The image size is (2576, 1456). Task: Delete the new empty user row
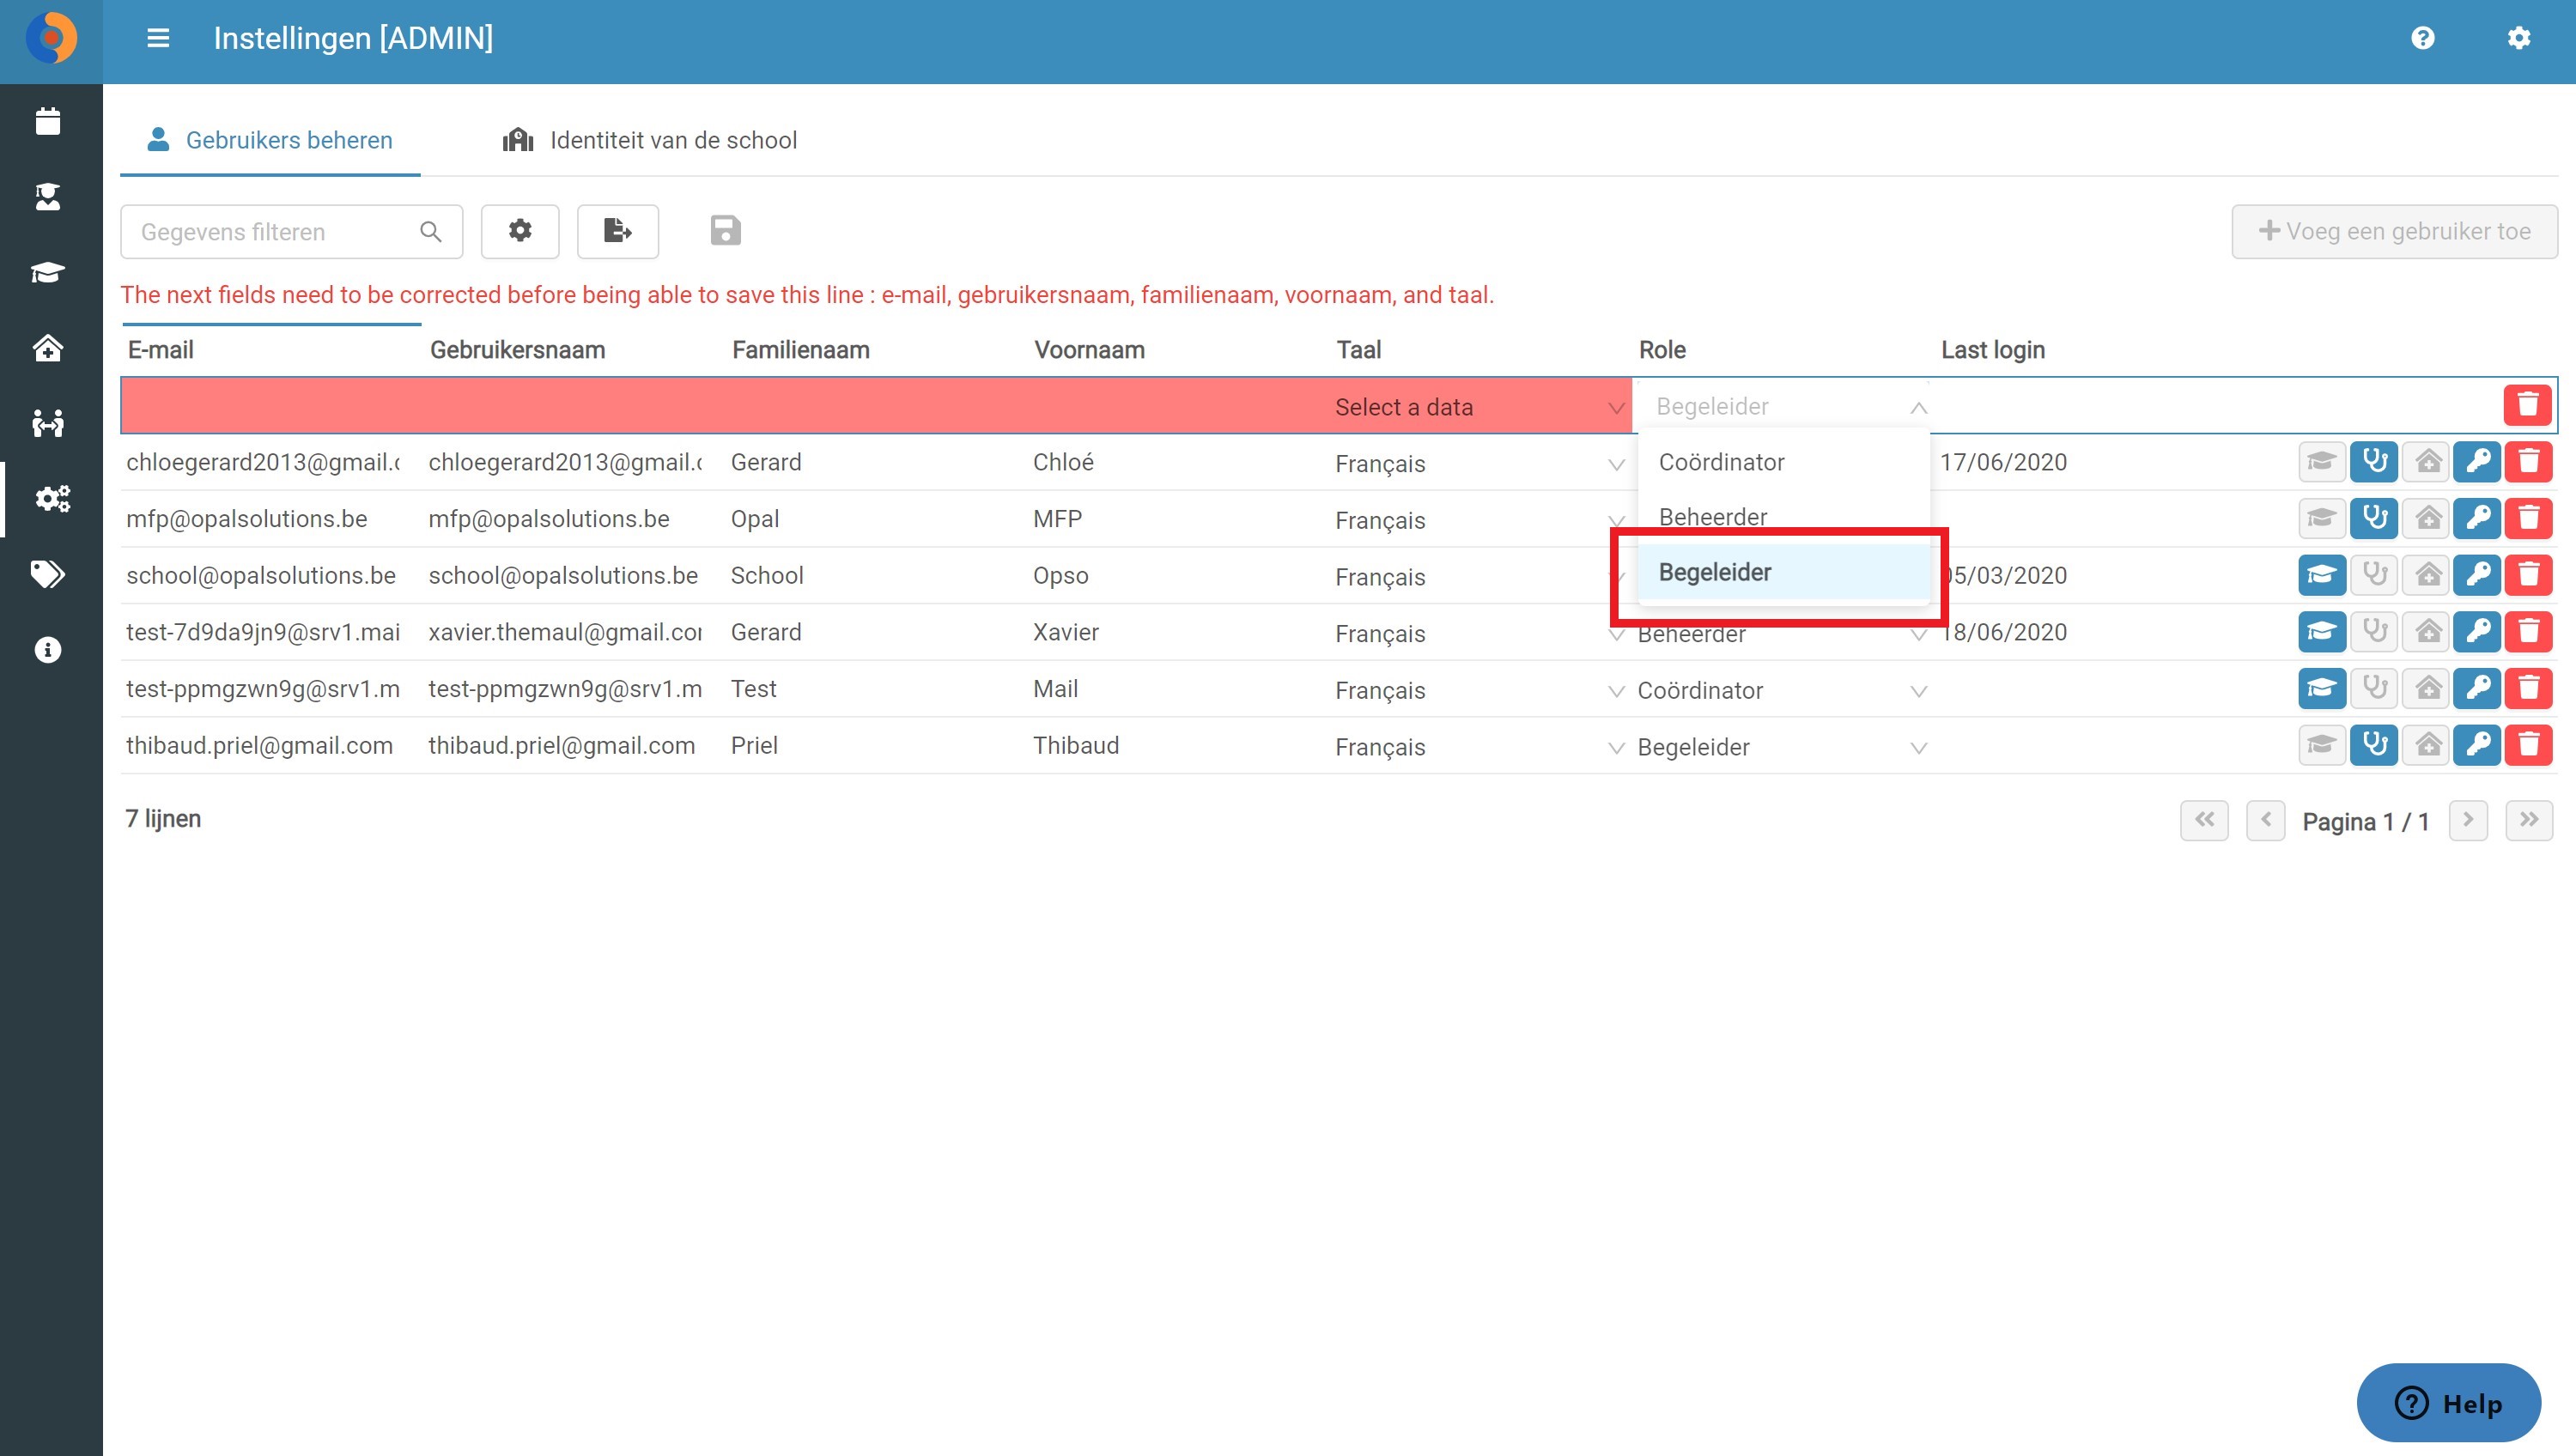(2528, 405)
